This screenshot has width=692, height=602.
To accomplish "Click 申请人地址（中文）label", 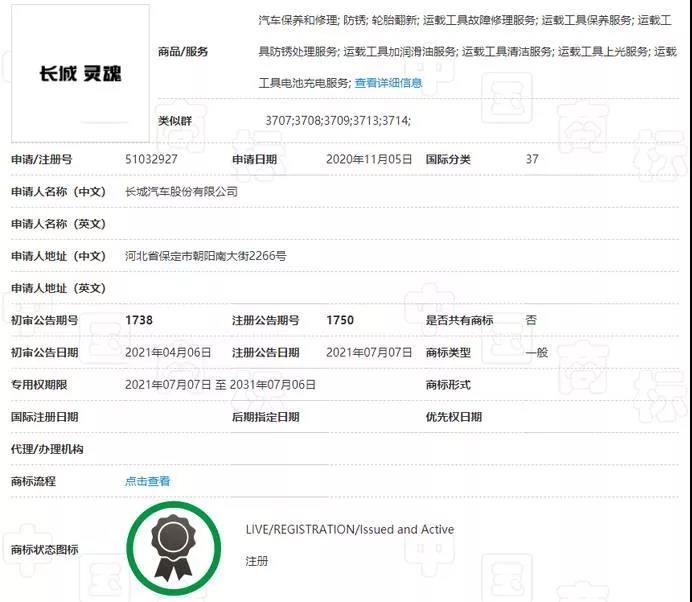I will pos(58,256).
